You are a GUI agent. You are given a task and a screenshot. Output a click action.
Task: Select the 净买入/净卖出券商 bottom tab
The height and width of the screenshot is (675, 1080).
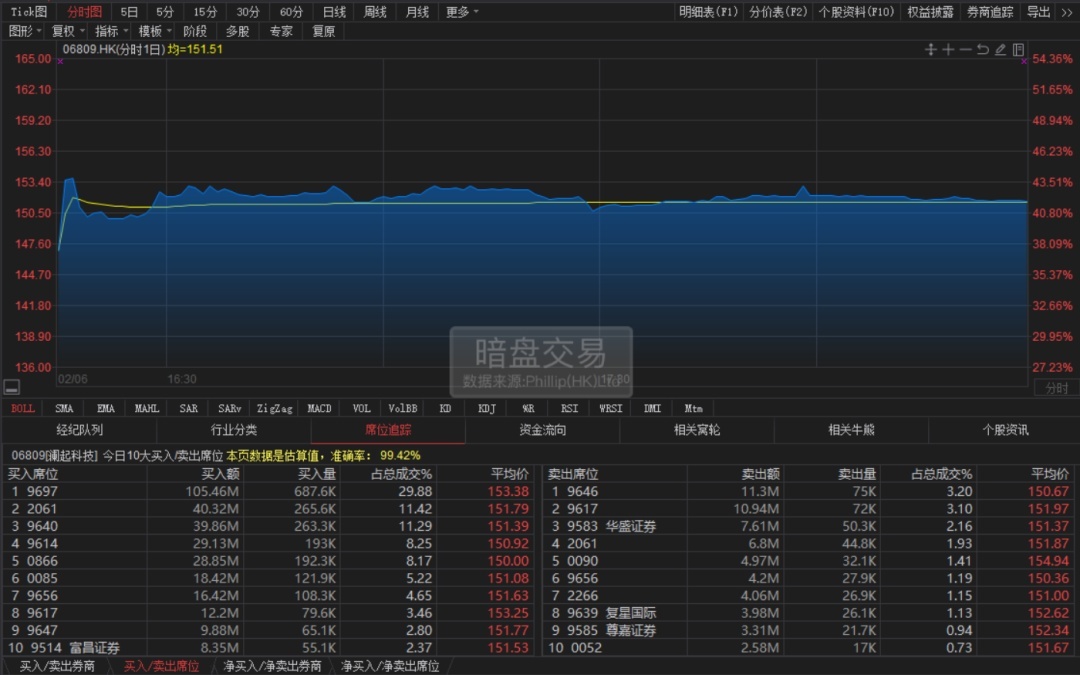(272, 666)
